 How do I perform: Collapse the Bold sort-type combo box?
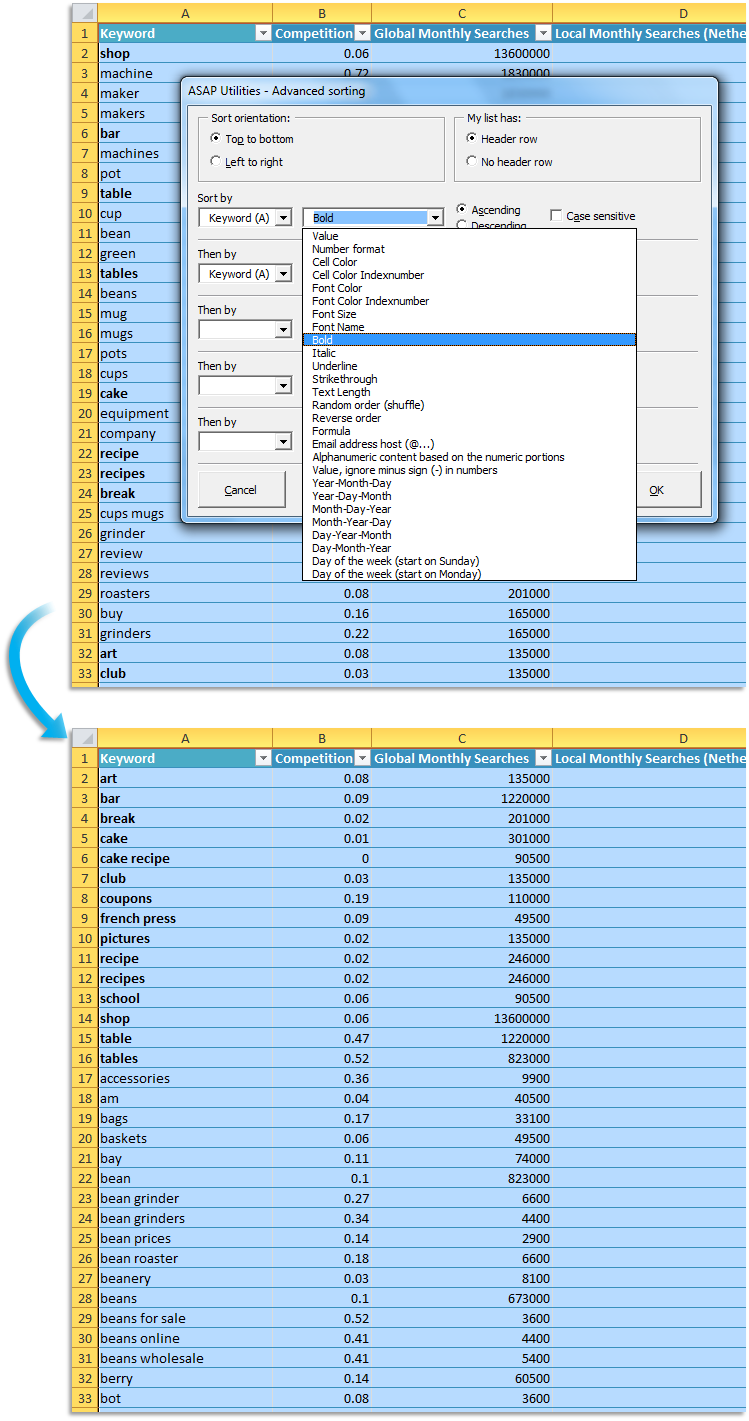434,218
